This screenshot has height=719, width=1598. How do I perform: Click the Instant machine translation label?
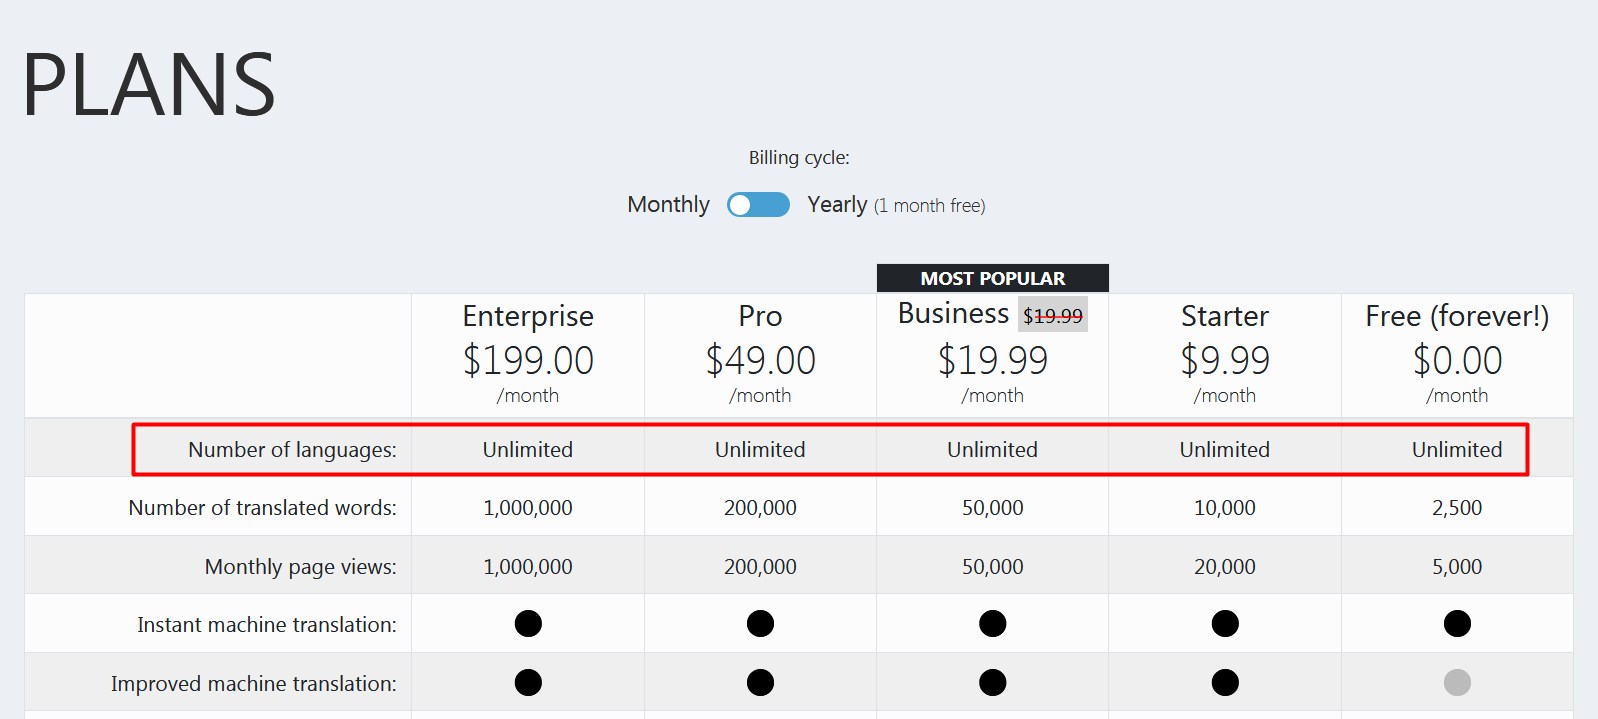coord(266,625)
